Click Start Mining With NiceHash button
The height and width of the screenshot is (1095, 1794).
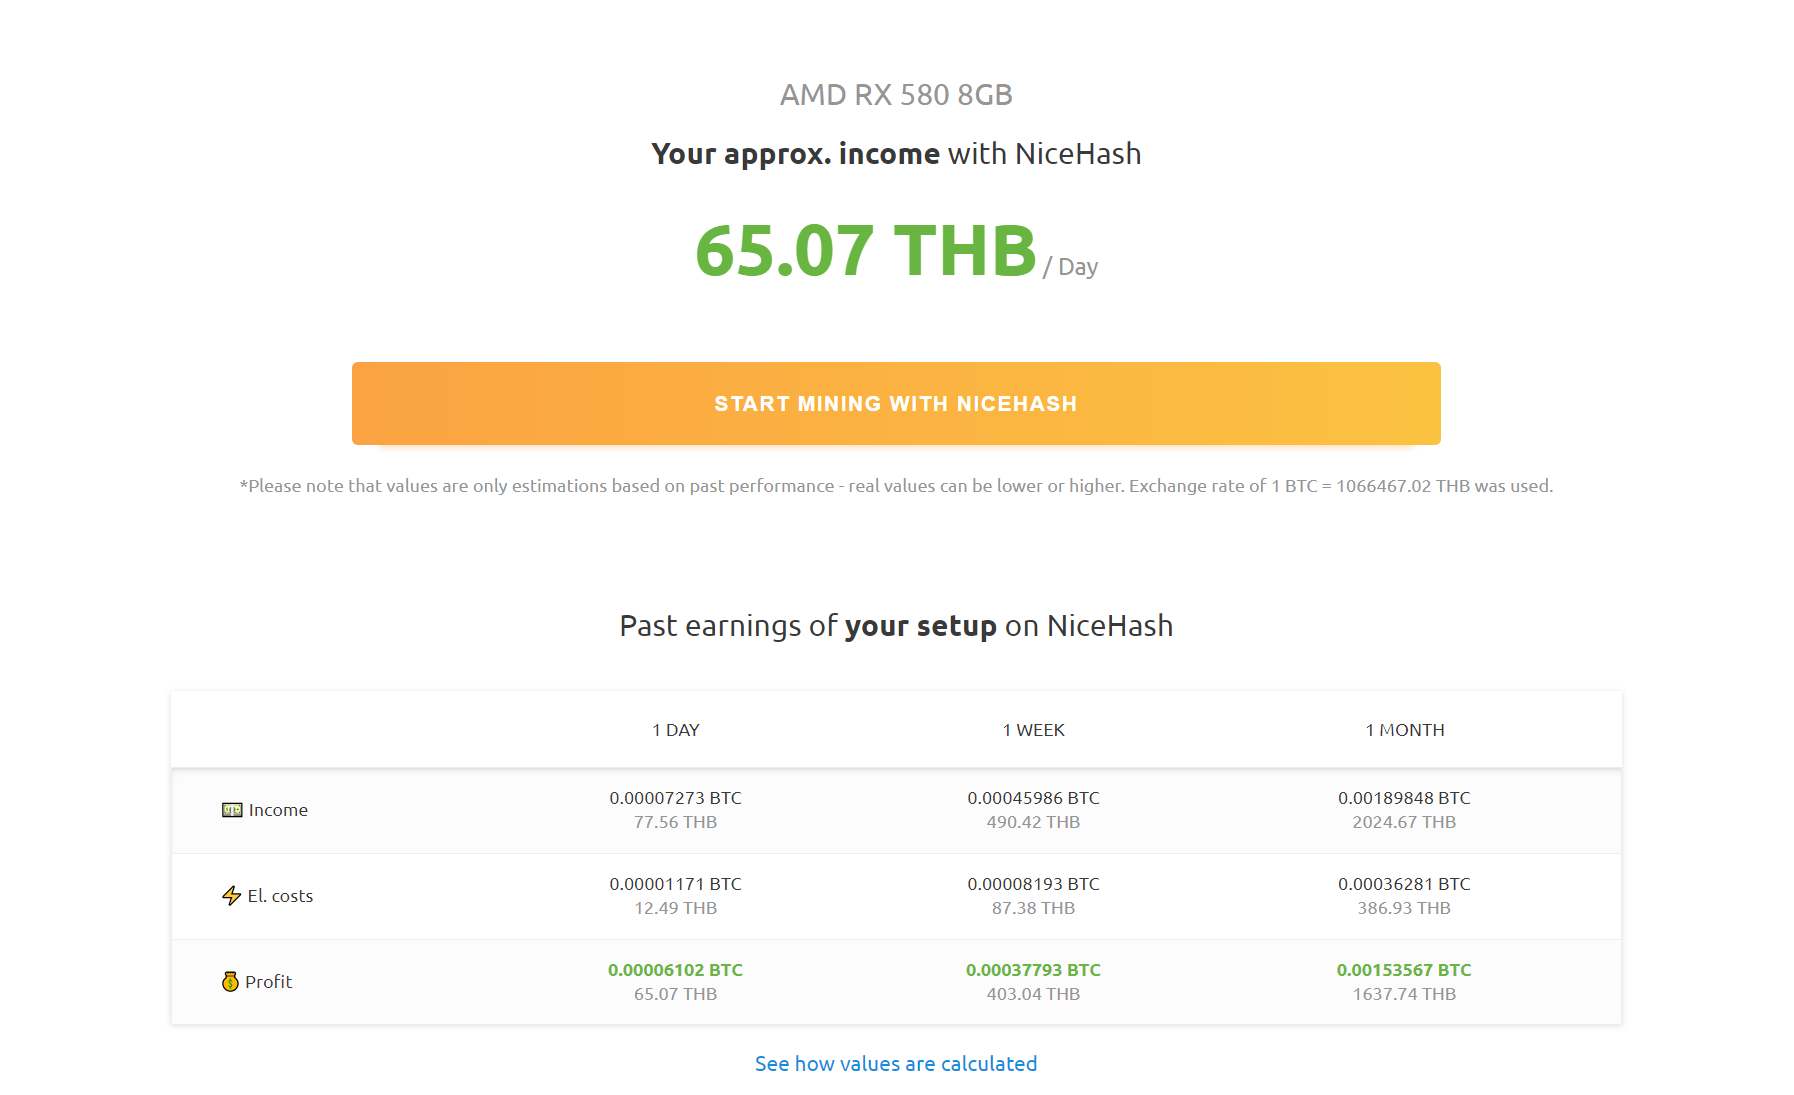[x=896, y=403]
